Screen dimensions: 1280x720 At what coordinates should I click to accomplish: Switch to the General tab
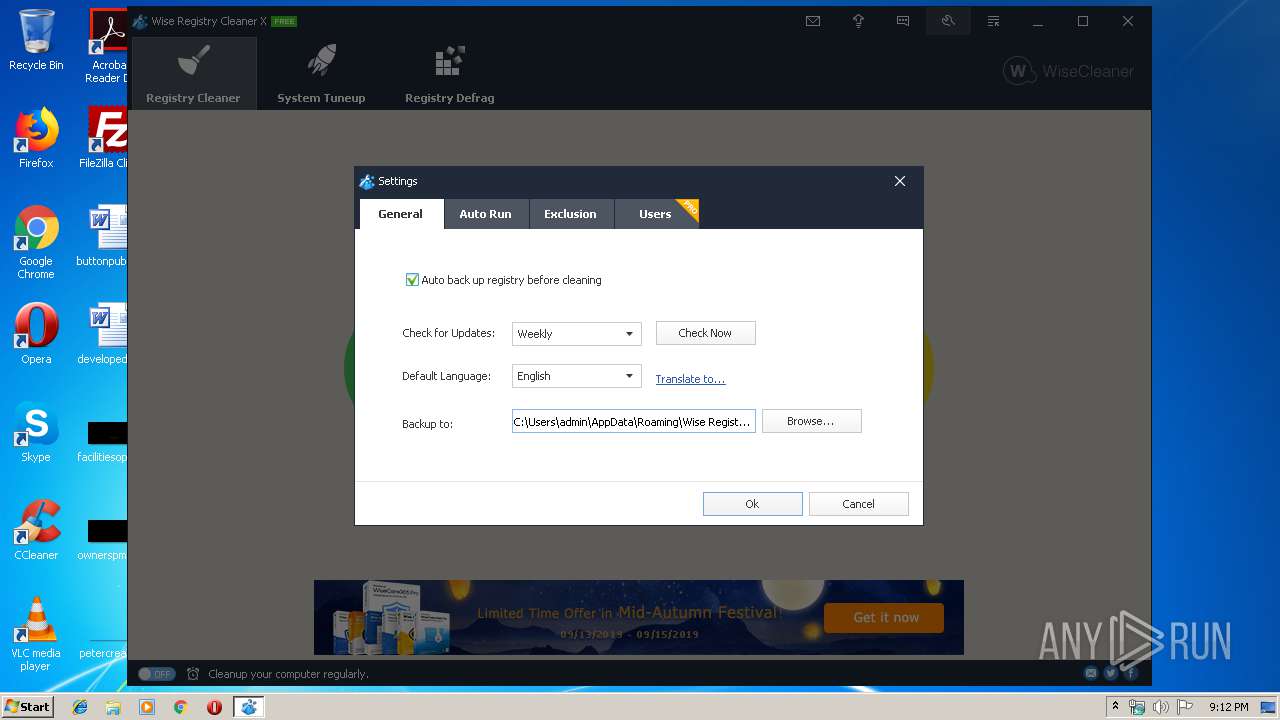400,214
